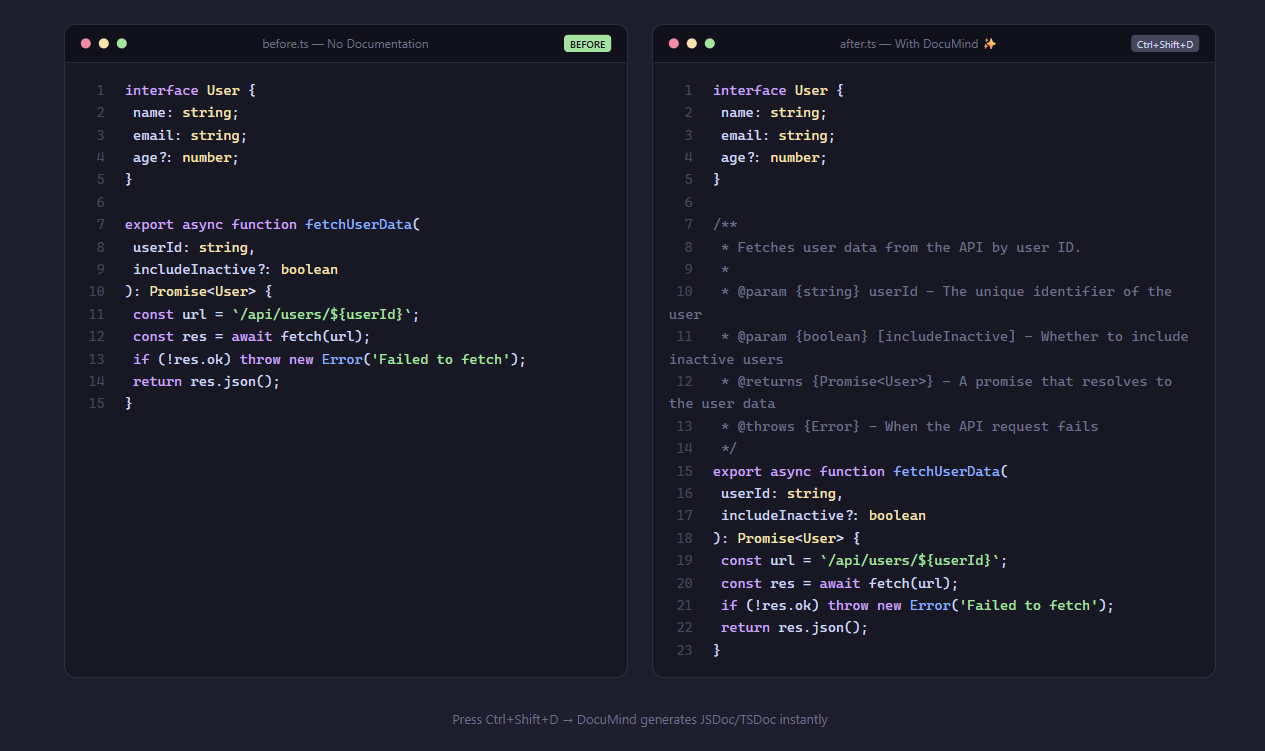The image size is (1265, 751).
Task: Click 'const res = await fetch(url);' line 20 in after.ts
Action: pyautogui.click(x=840, y=583)
